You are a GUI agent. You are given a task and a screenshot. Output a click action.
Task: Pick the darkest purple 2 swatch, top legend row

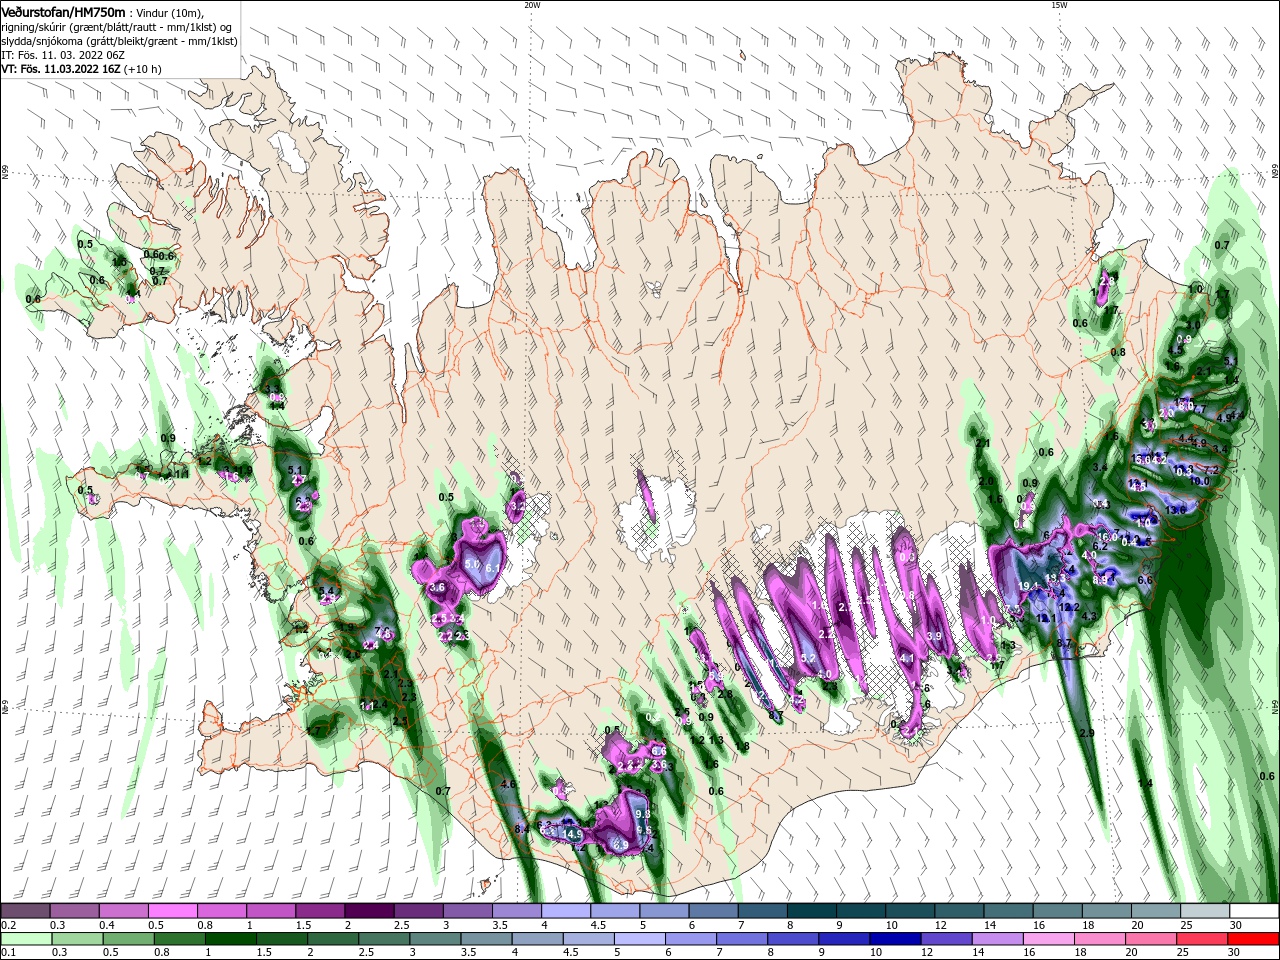coord(368,911)
